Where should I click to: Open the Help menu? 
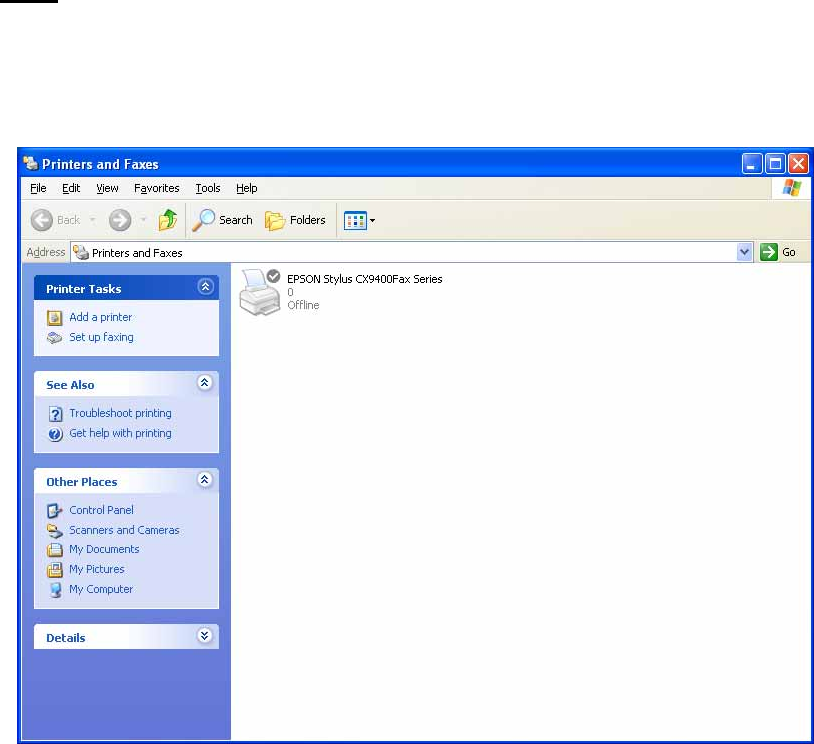tap(247, 188)
